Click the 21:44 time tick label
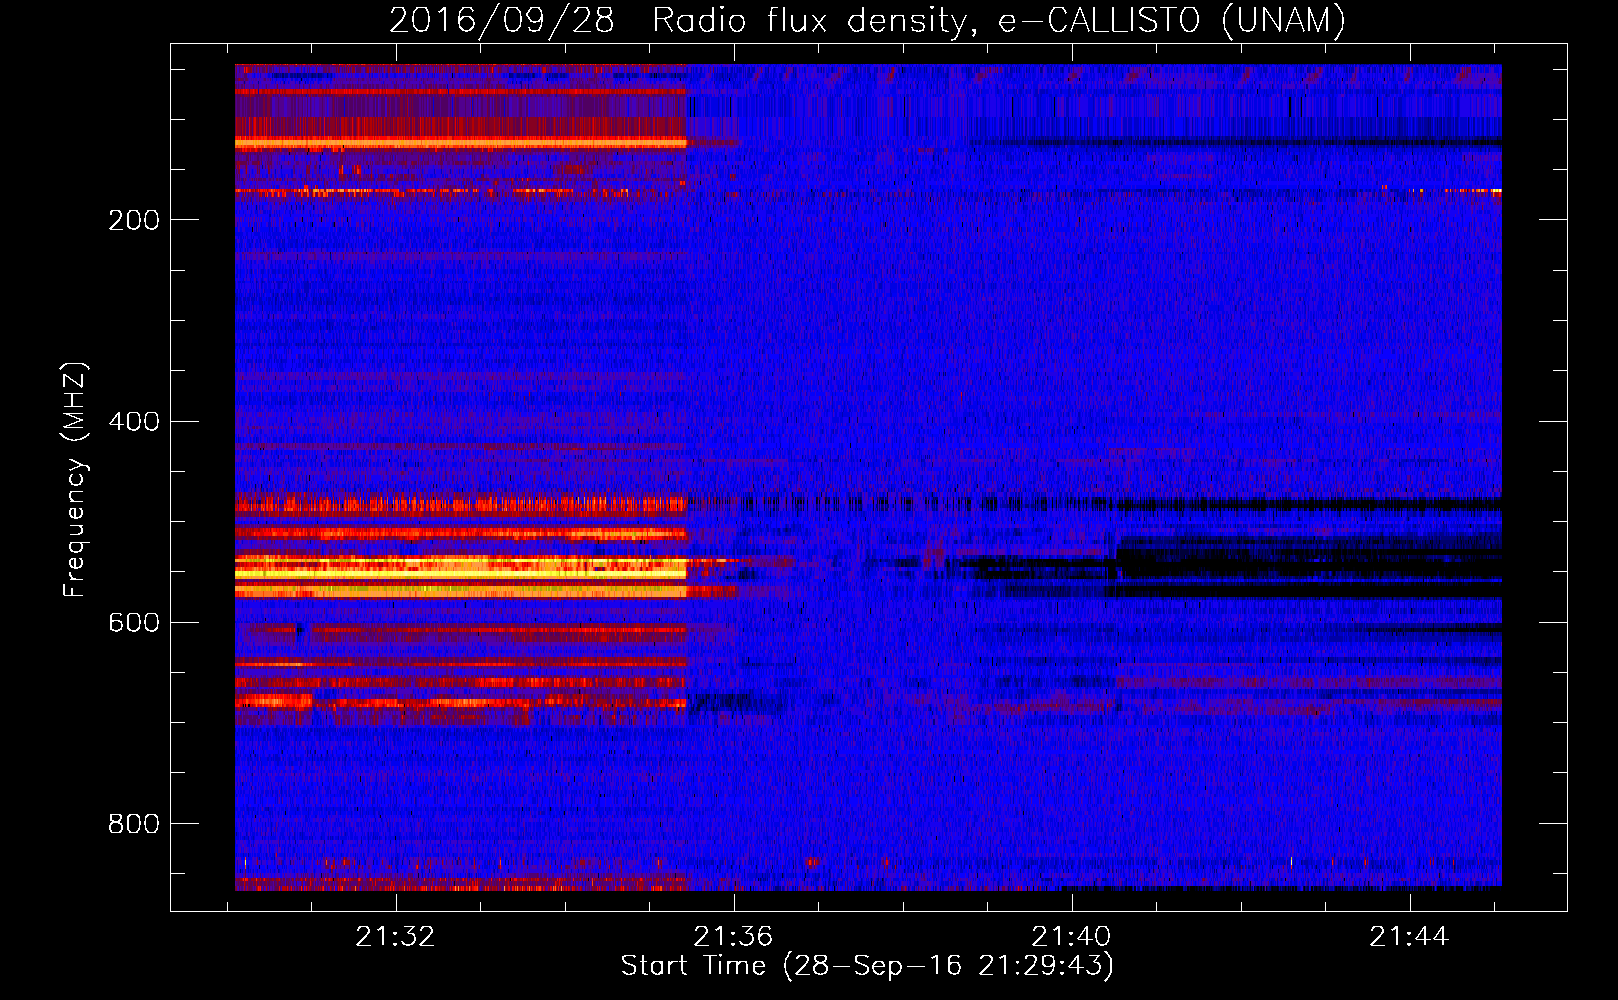Screen dimensions: 1618x1000 tap(1410, 937)
